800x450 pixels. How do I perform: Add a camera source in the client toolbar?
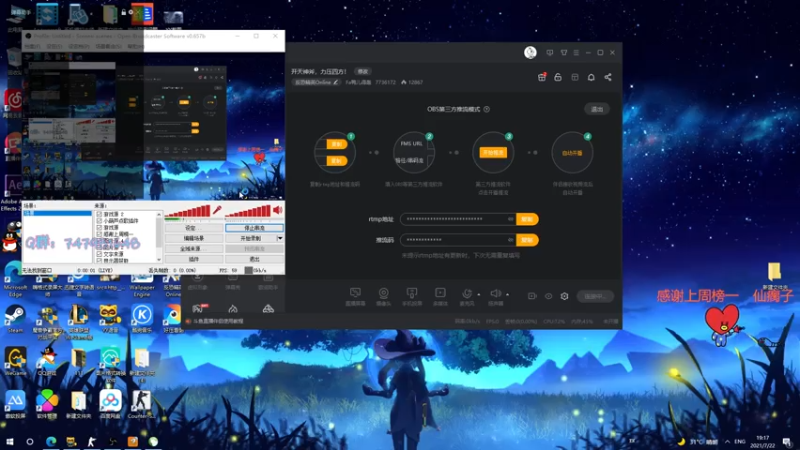pyautogui.click(x=383, y=296)
